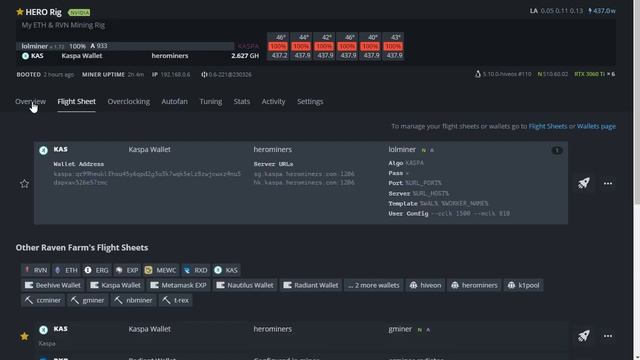Image resolution: width=640 pixels, height=360 pixels.
Task: Open the gminer flight sheet three-dot menu
Action: [608, 336]
